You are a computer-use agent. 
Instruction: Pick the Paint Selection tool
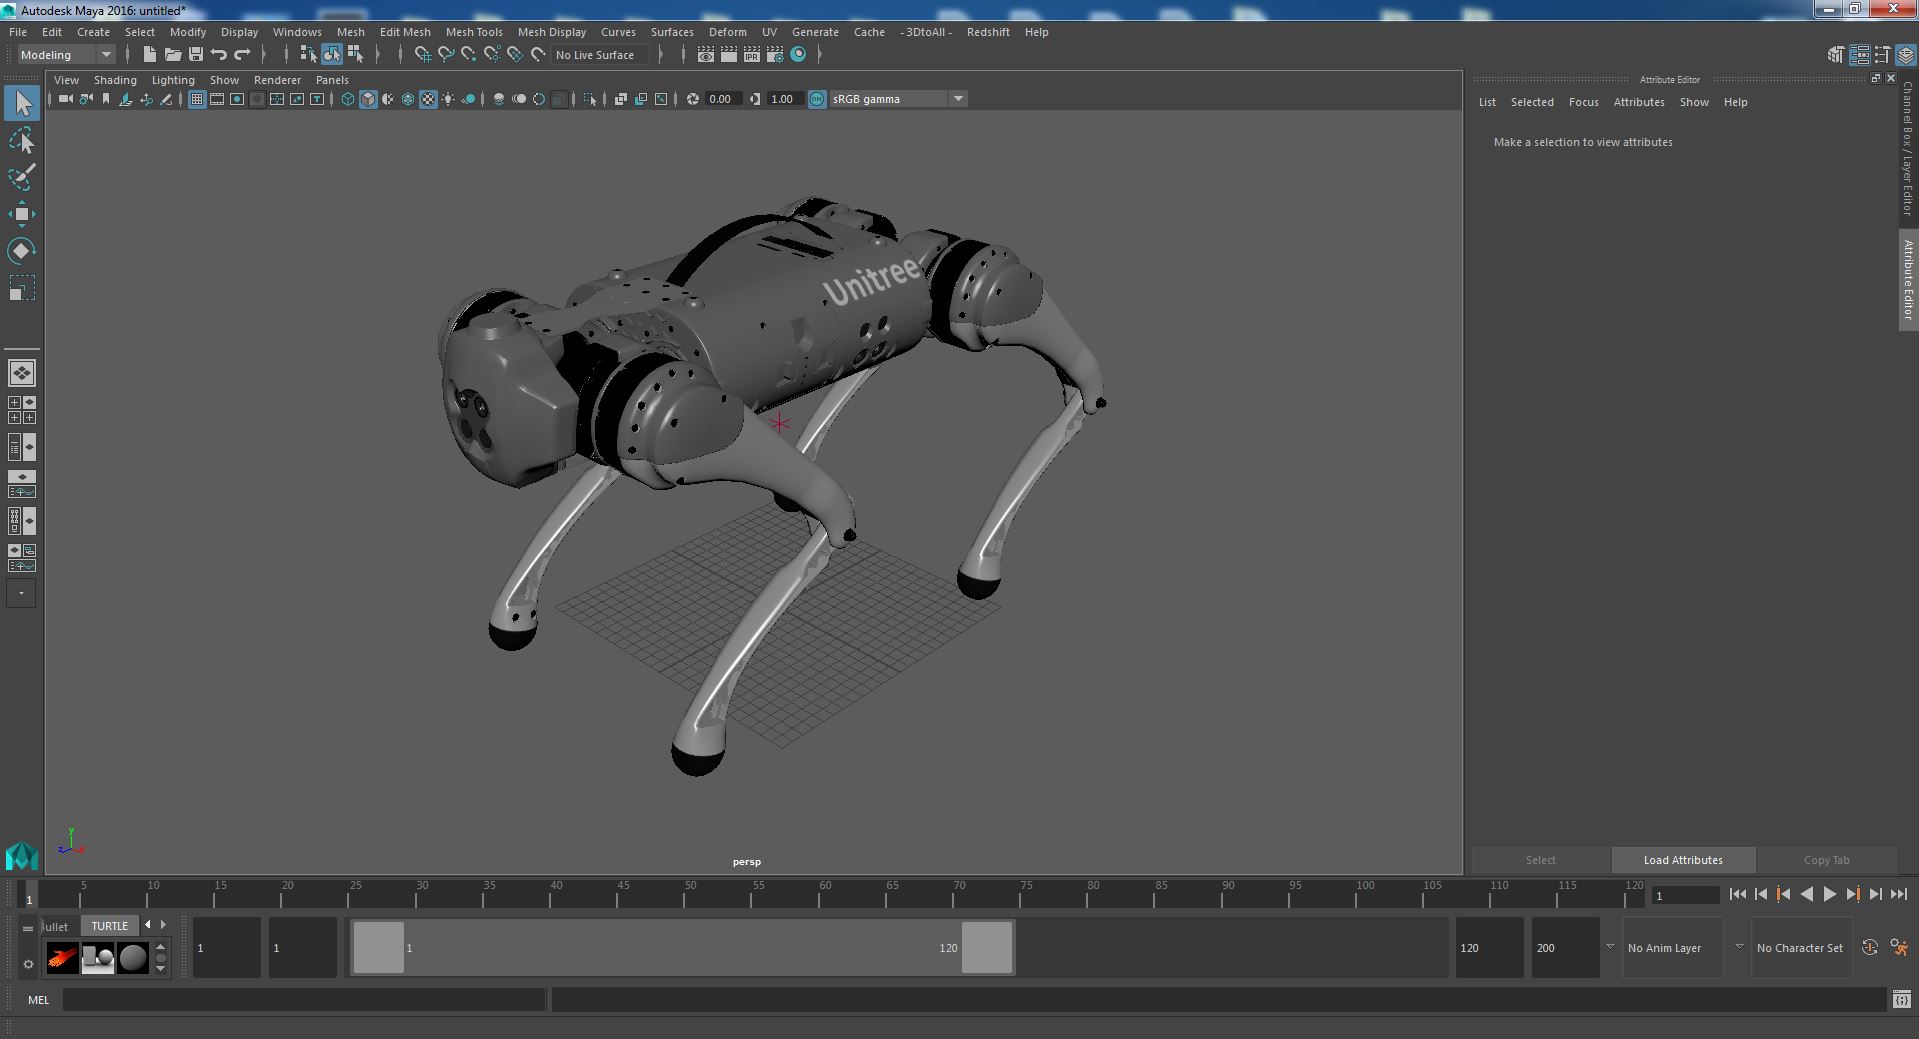(x=22, y=177)
